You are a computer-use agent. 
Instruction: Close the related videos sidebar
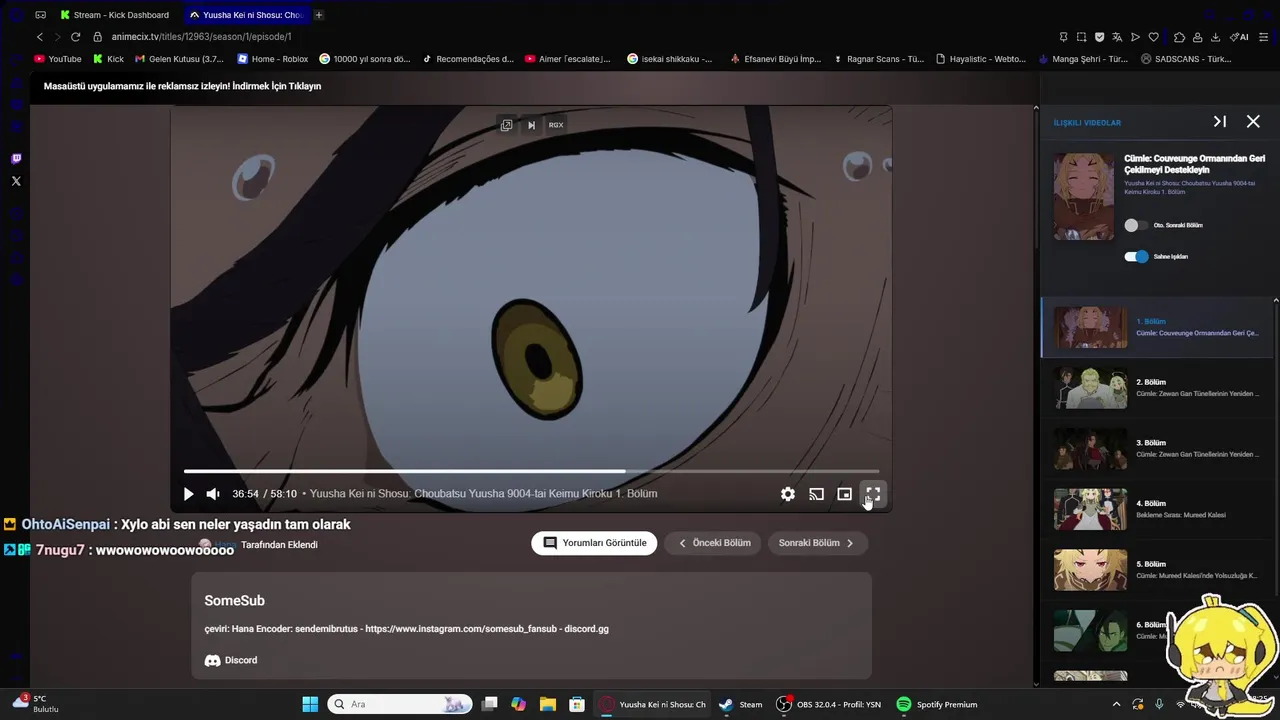point(1253,121)
